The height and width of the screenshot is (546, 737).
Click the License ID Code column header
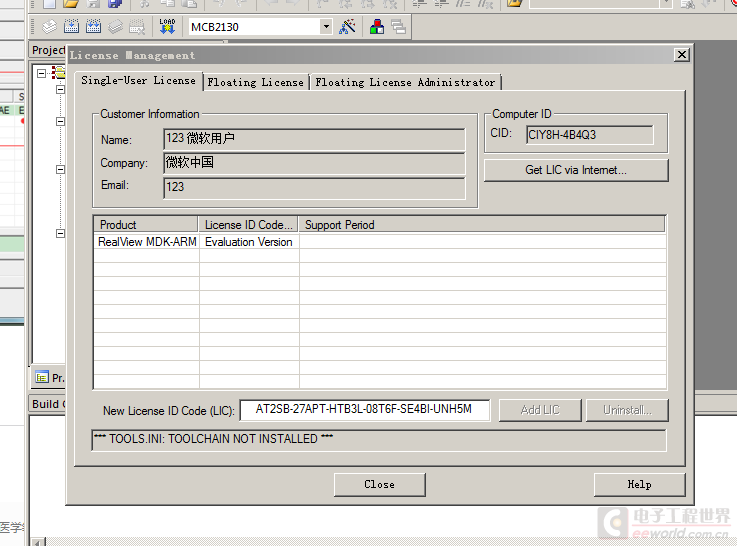point(249,225)
